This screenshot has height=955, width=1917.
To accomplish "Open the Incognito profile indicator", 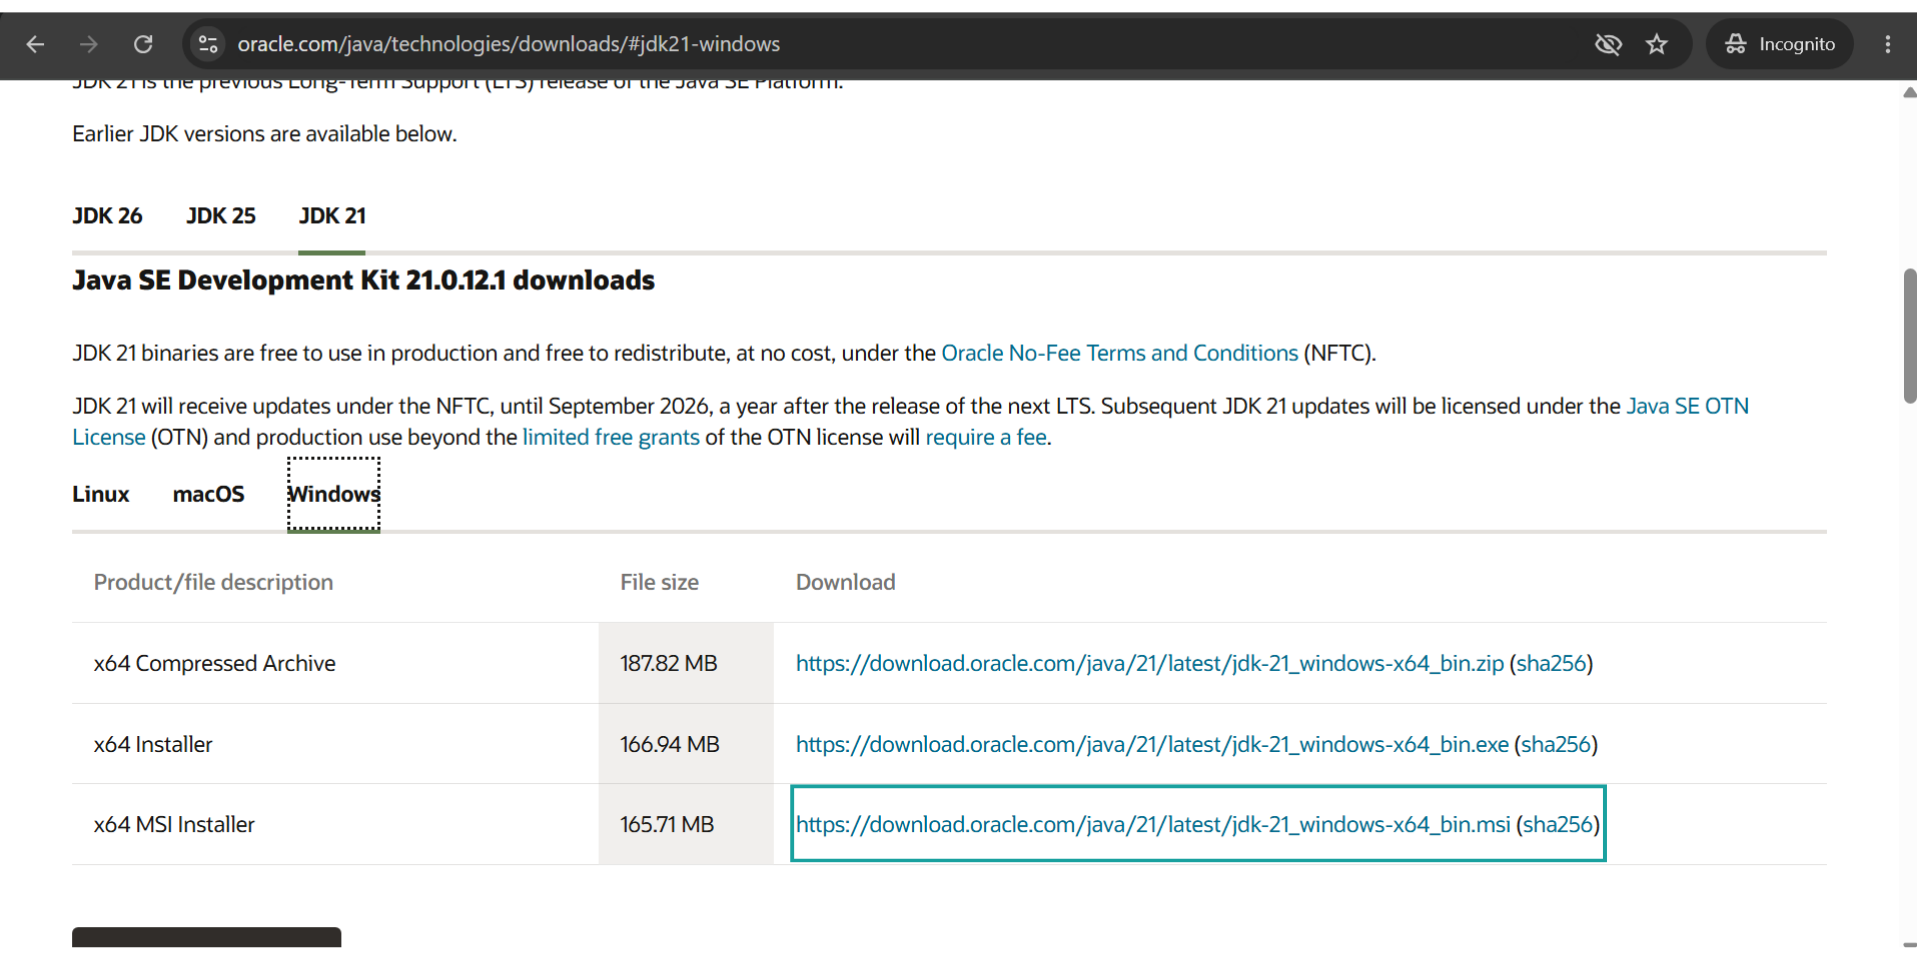I will pos(1780,44).
